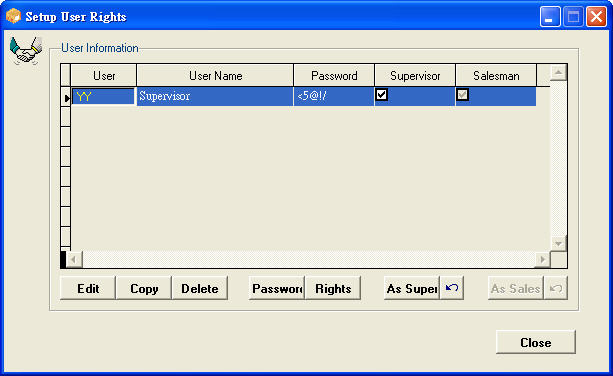
Task: Click the row pointer arrow beside YY
Action: (x=66, y=98)
